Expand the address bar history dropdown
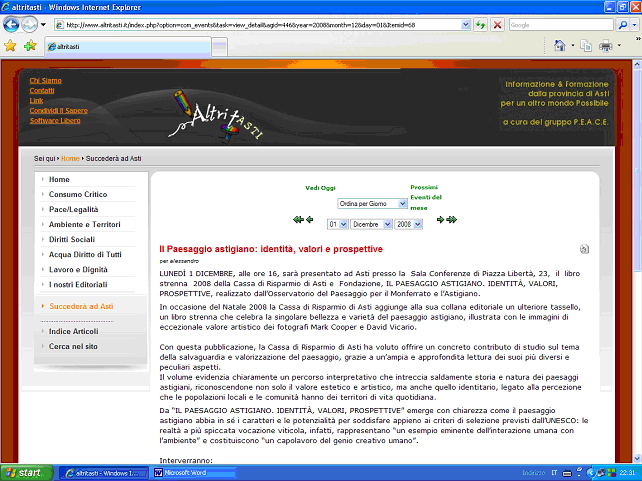This screenshot has height=481, width=642. click(x=466, y=25)
